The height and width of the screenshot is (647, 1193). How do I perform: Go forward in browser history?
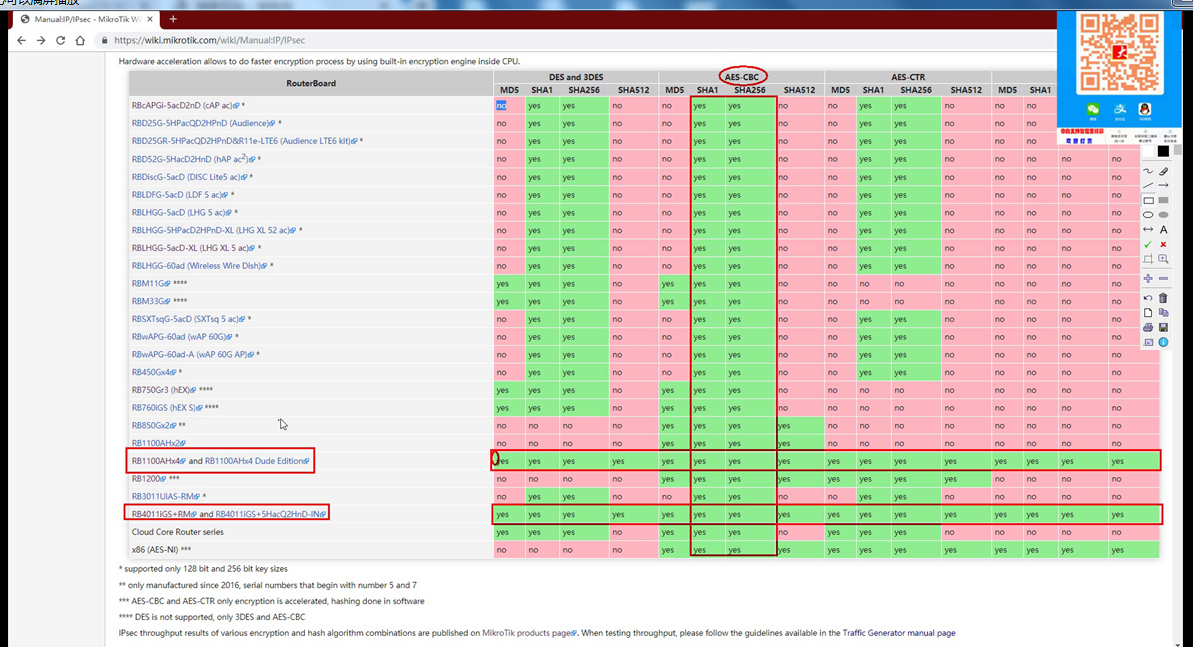click(x=41, y=40)
